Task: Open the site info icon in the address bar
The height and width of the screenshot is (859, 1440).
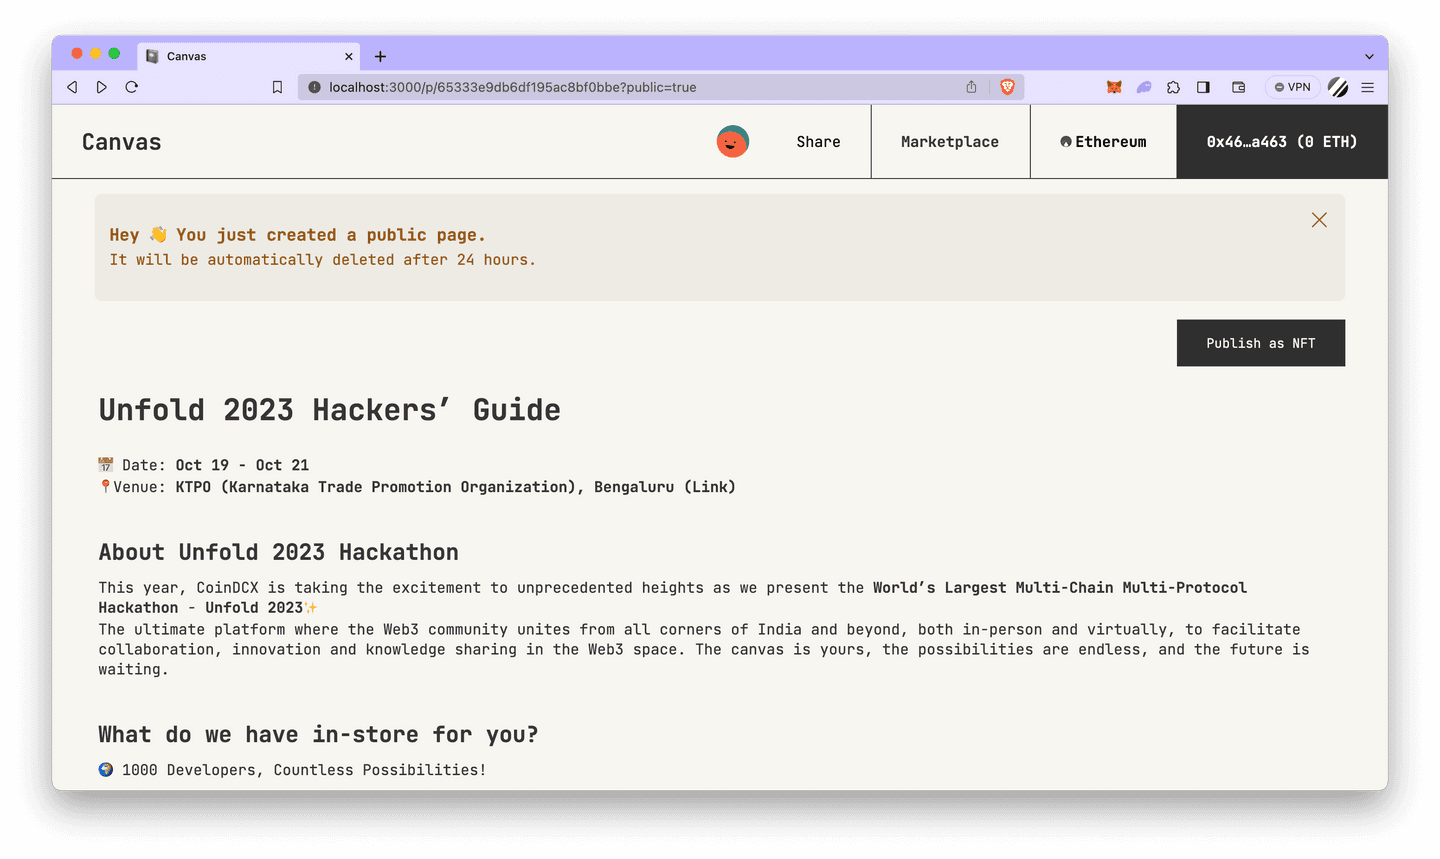Action: point(314,87)
